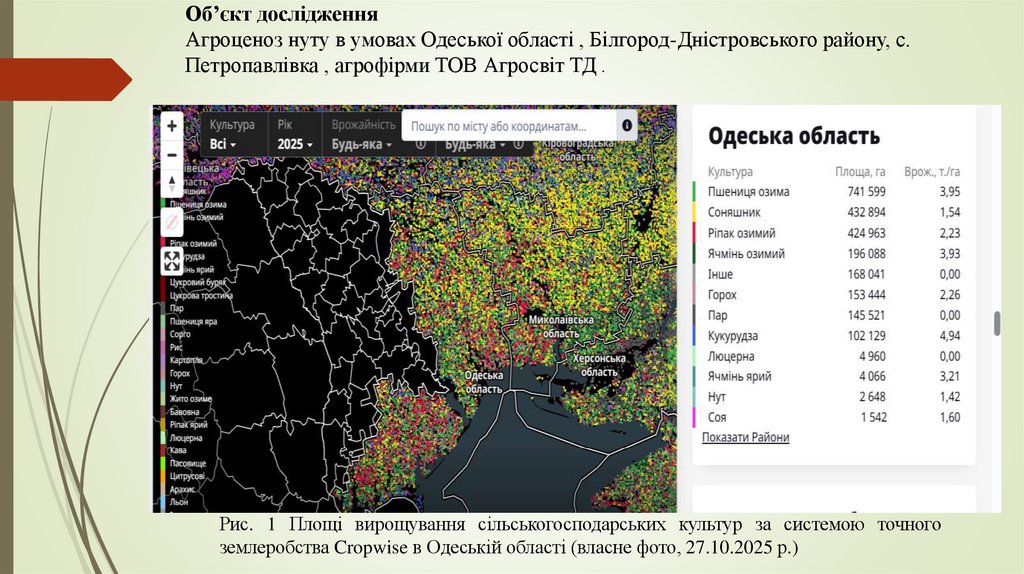This screenshot has width=1024, height=574.
Task: Click the Площа, га column header
Action: coord(860,172)
